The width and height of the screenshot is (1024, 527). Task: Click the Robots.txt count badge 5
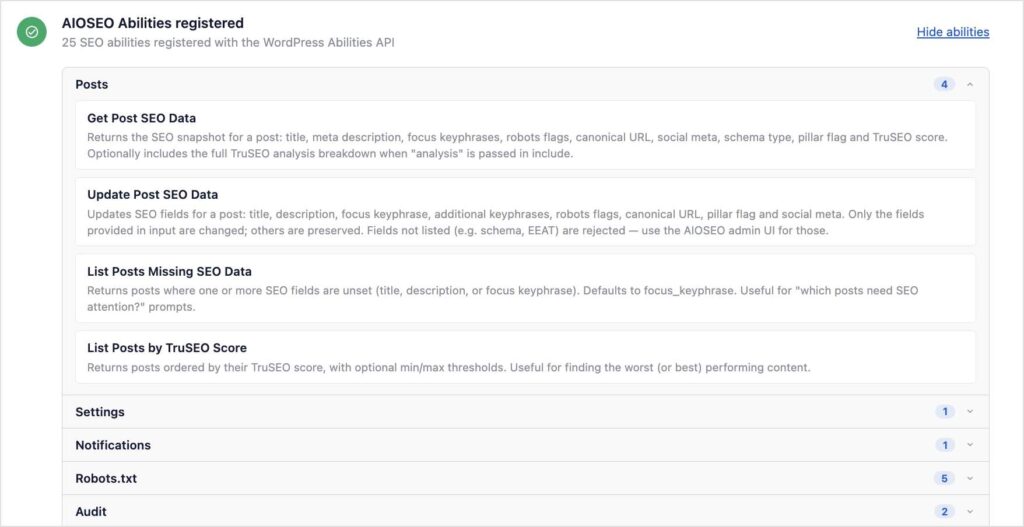(944, 479)
